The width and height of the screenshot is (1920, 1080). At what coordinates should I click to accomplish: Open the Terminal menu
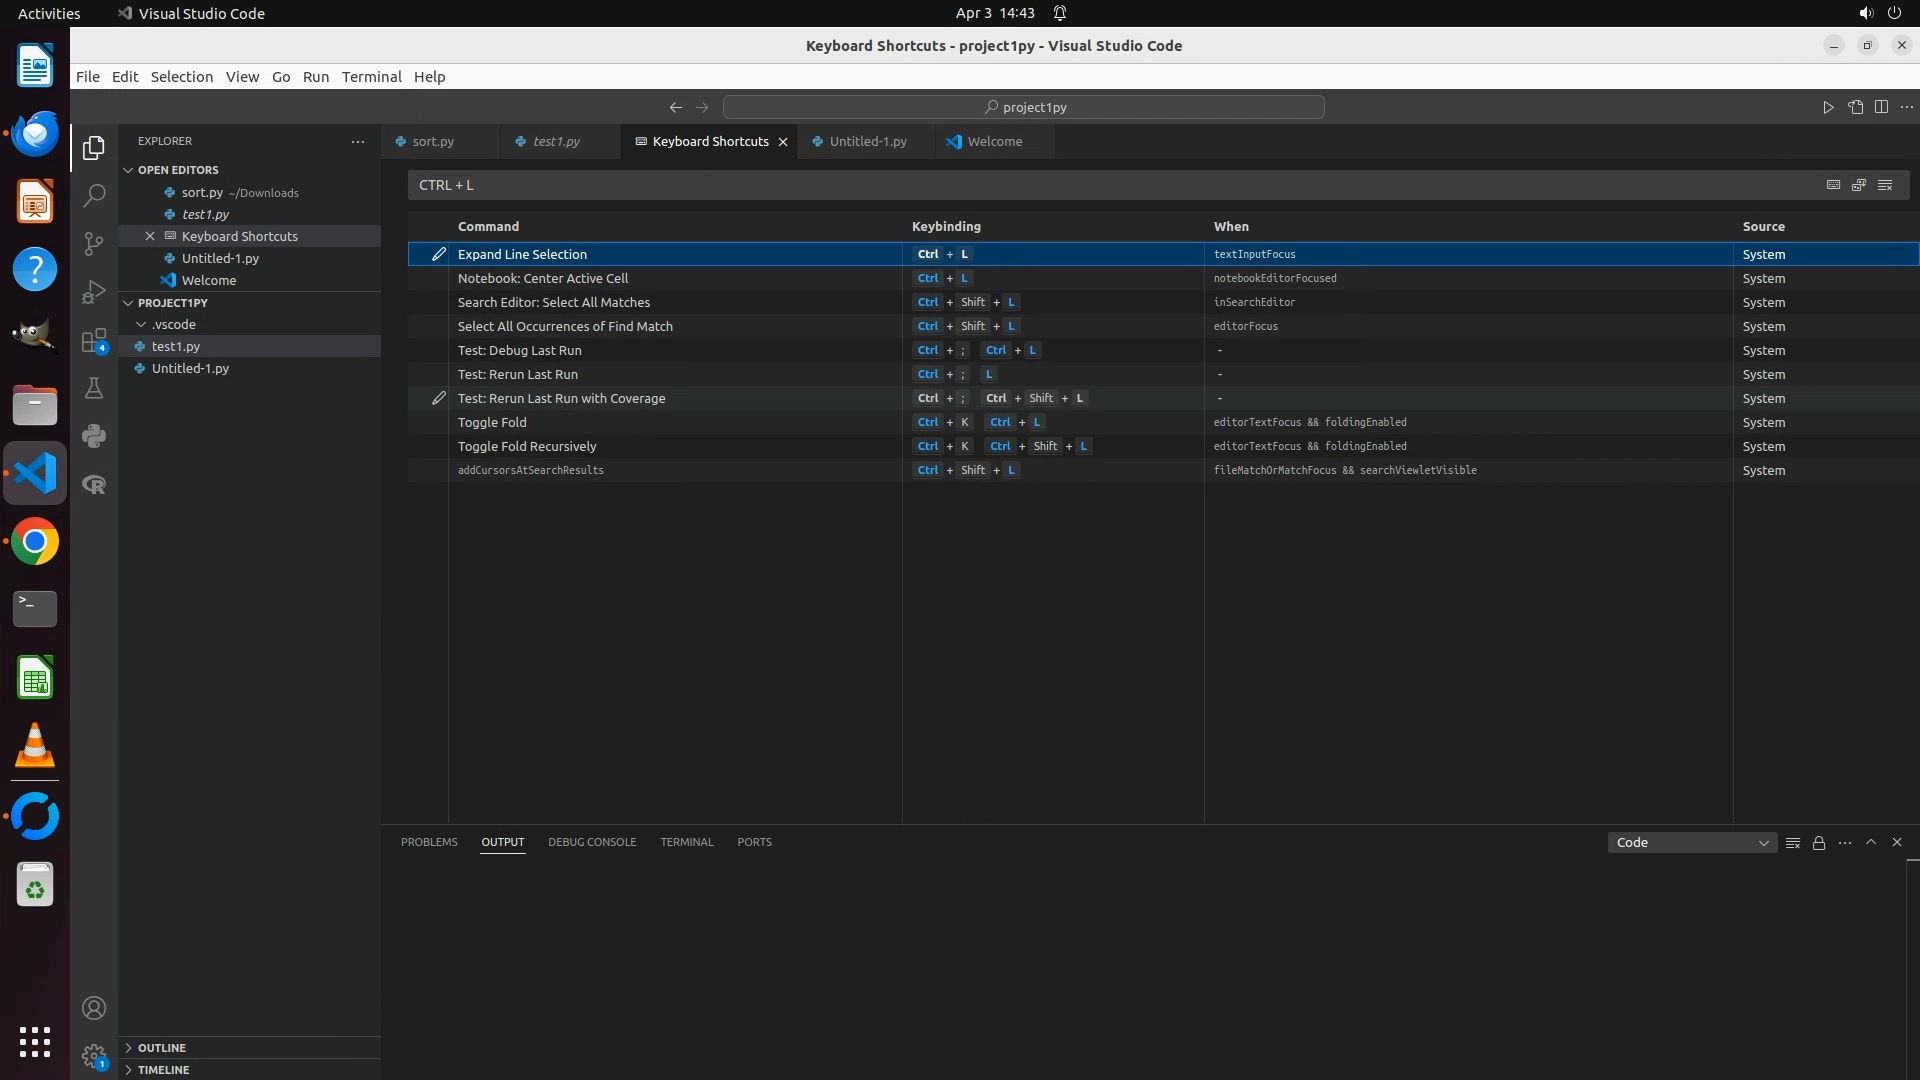click(371, 77)
